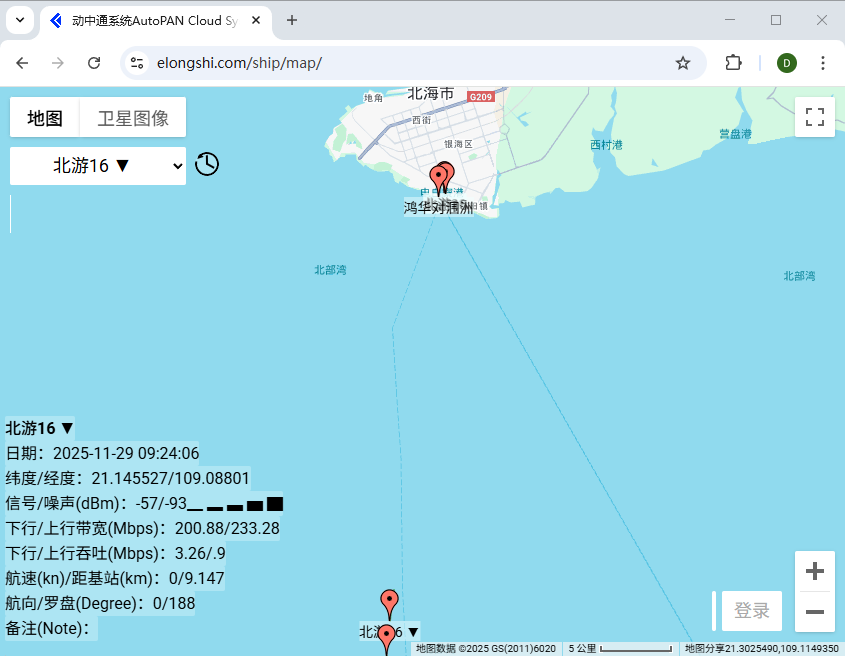Open the 北游16 vessel selector dropdown
Image resolution: width=845 pixels, height=656 pixels.
tap(97, 163)
